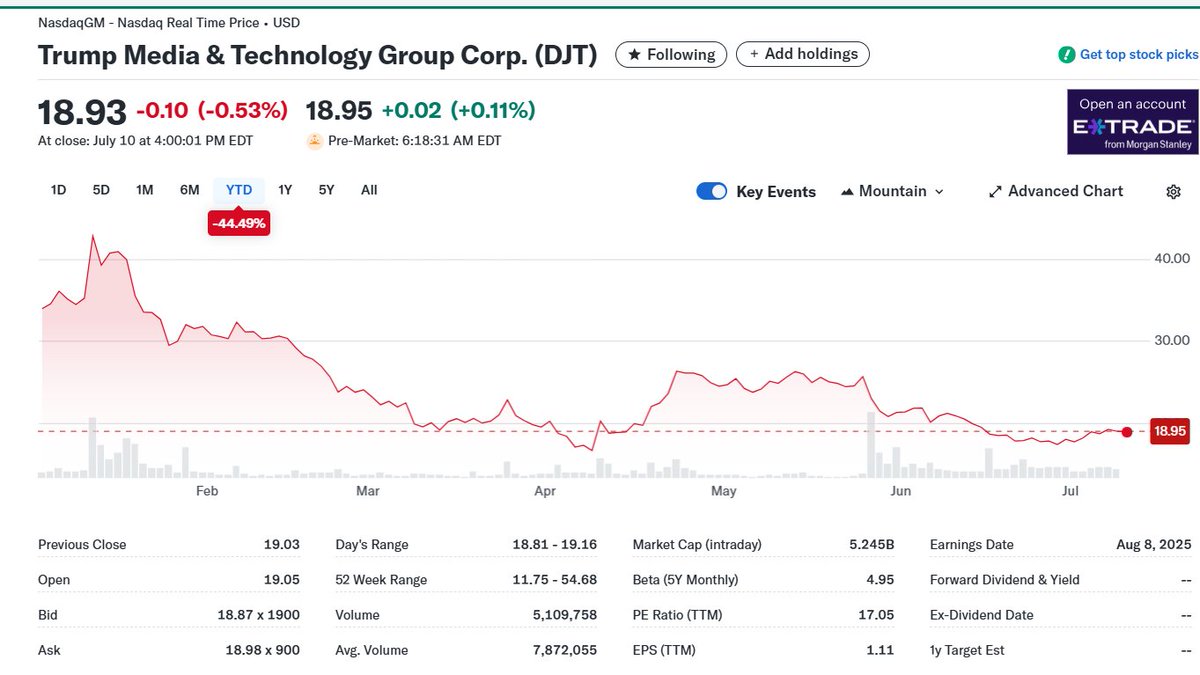Image resolution: width=1200 pixels, height=675 pixels.
Task: Click the Ask value 18.98 x 900
Action: click(263, 650)
